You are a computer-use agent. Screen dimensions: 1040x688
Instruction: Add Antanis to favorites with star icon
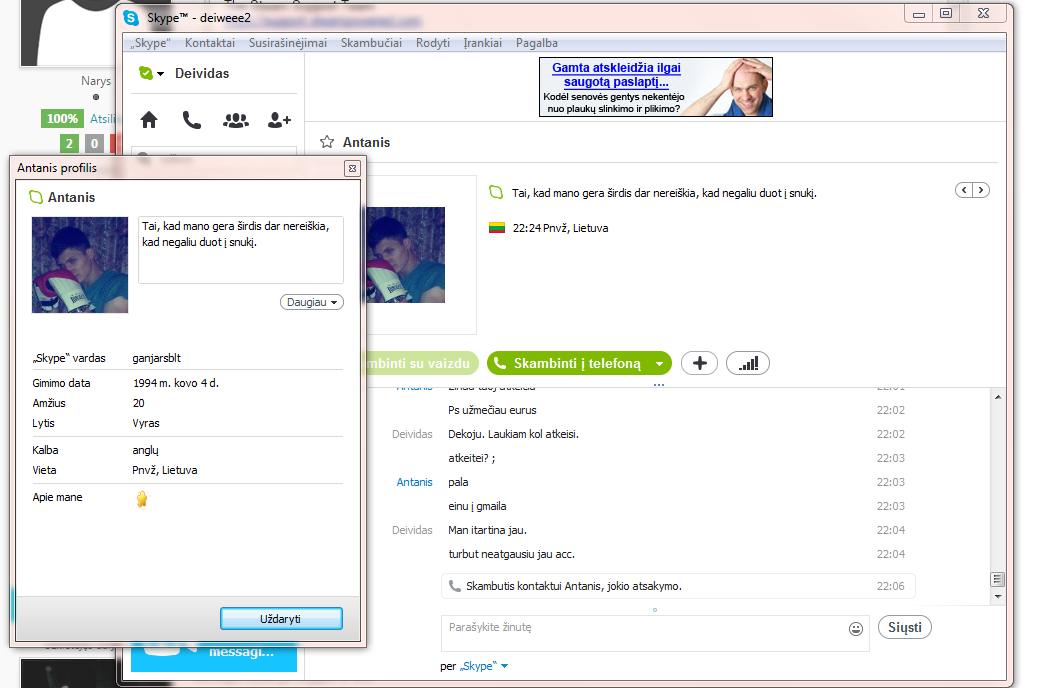pos(327,142)
